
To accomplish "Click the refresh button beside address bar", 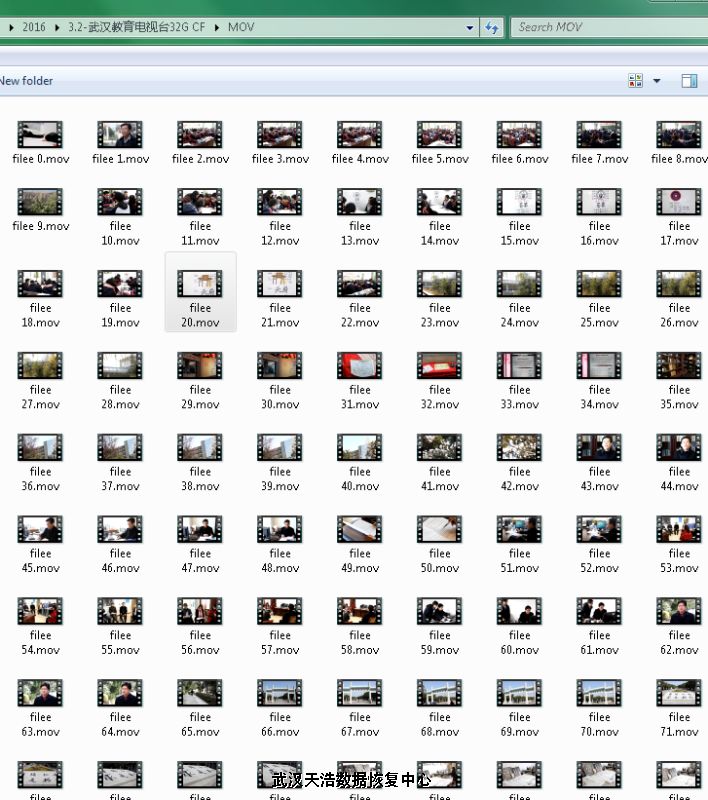I will click(492, 27).
